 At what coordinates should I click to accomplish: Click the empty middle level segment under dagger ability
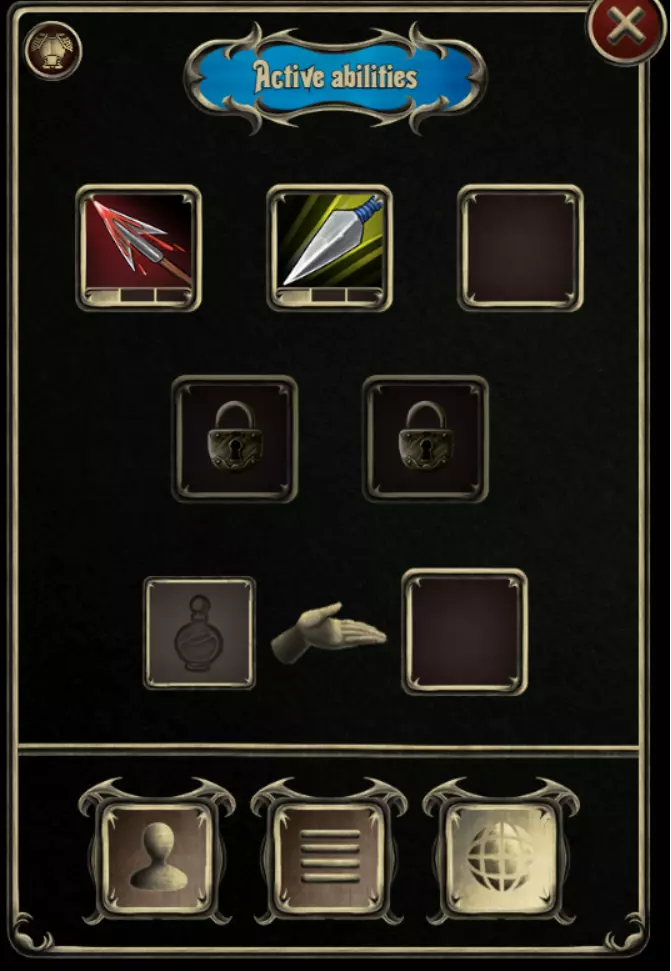coord(328,295)
